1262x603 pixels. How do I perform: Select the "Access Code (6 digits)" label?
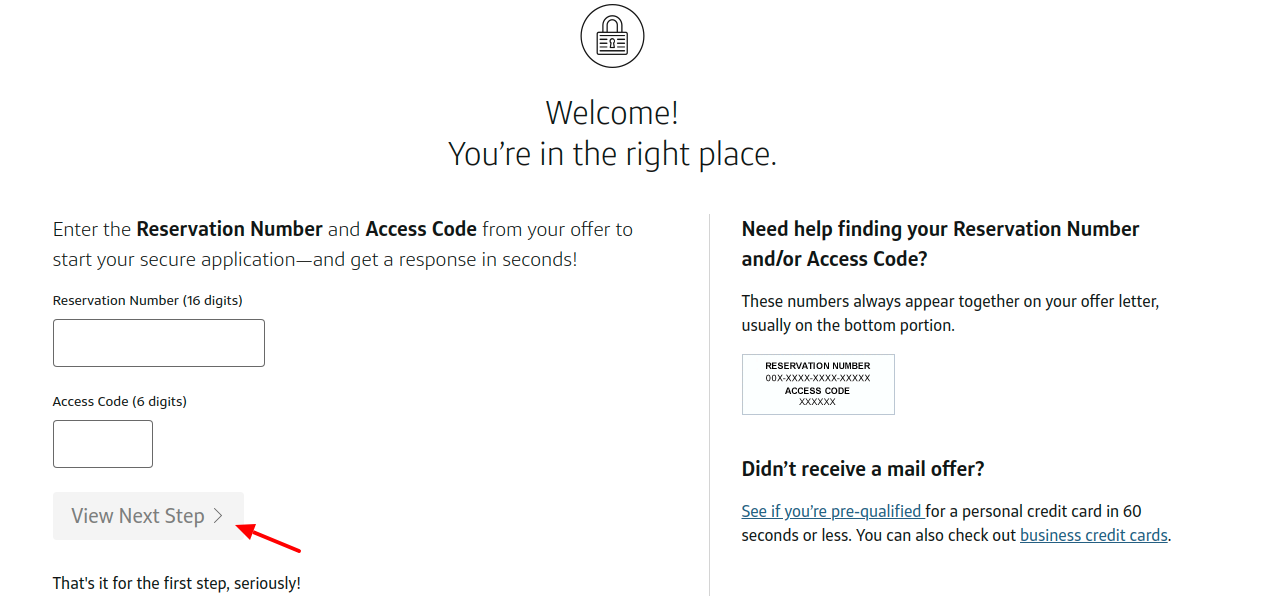(x=119, y=401)
